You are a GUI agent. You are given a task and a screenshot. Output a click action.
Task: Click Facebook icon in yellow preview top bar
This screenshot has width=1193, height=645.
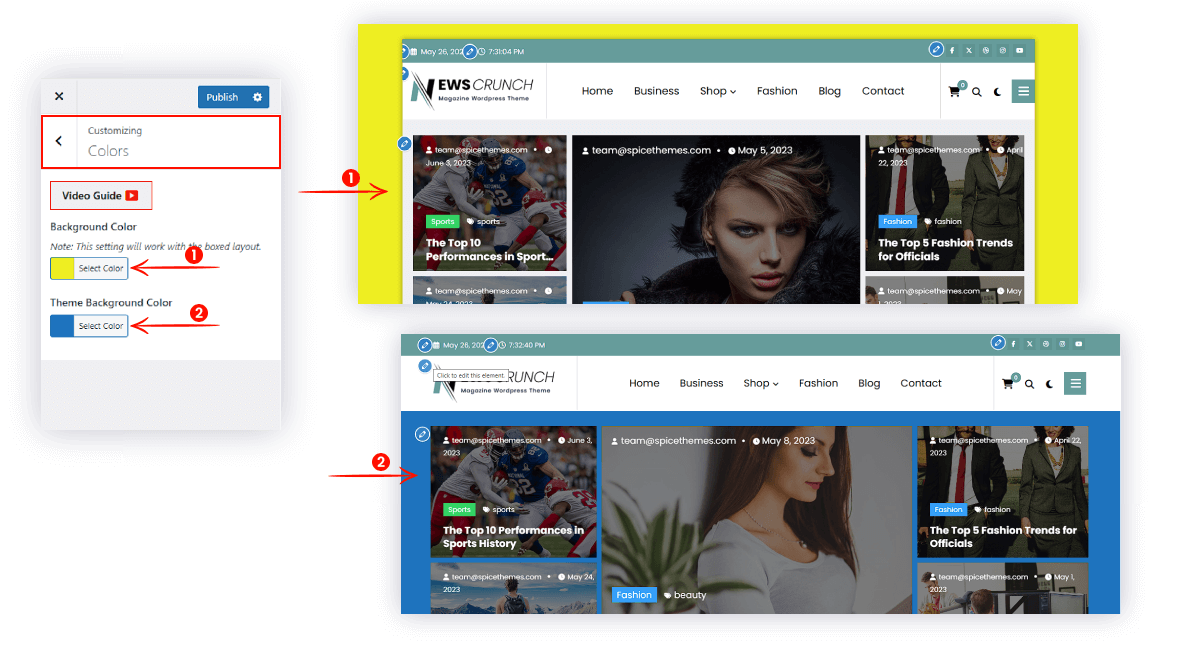tap(952, 51)
